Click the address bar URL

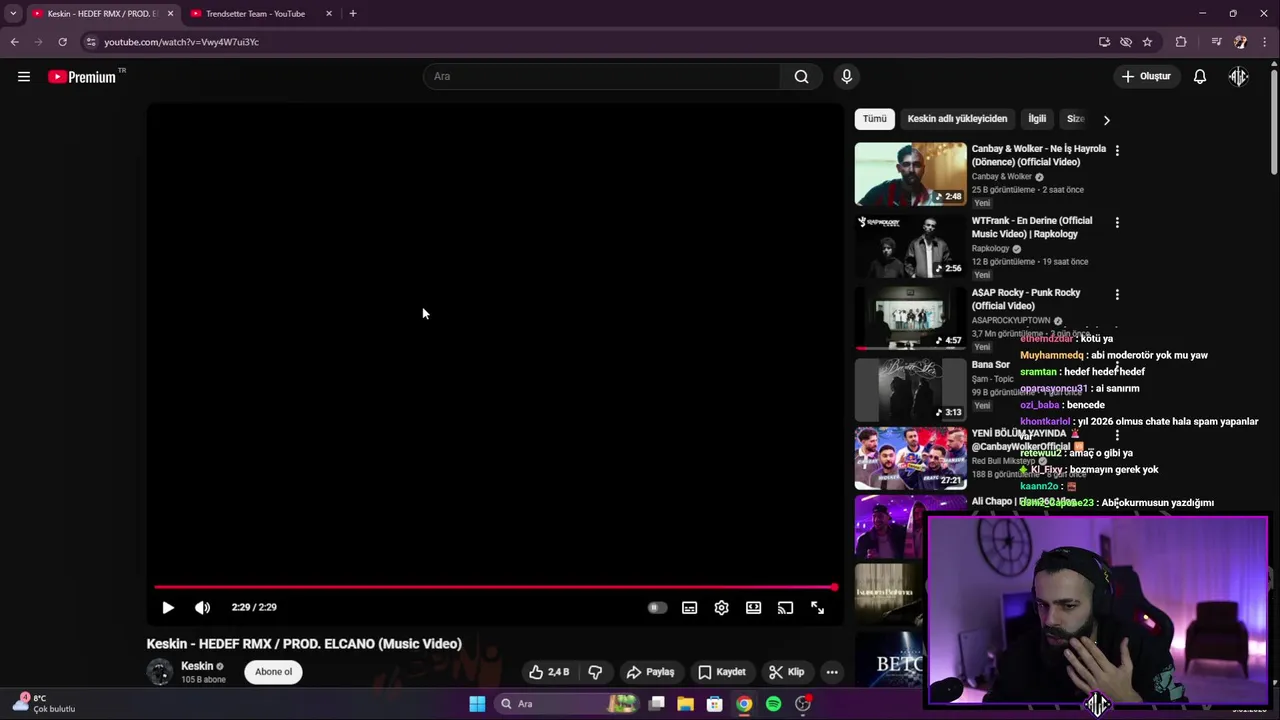tap(182, 42)
